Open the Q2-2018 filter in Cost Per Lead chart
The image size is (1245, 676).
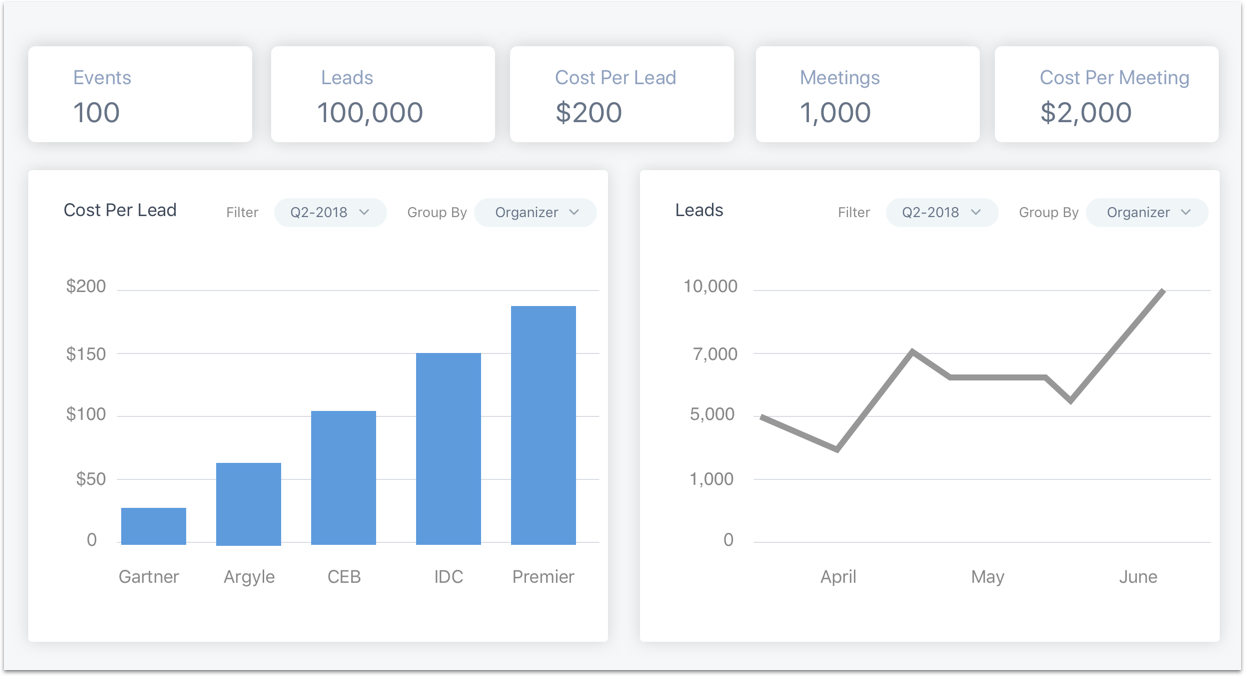(x=330, y=212)
